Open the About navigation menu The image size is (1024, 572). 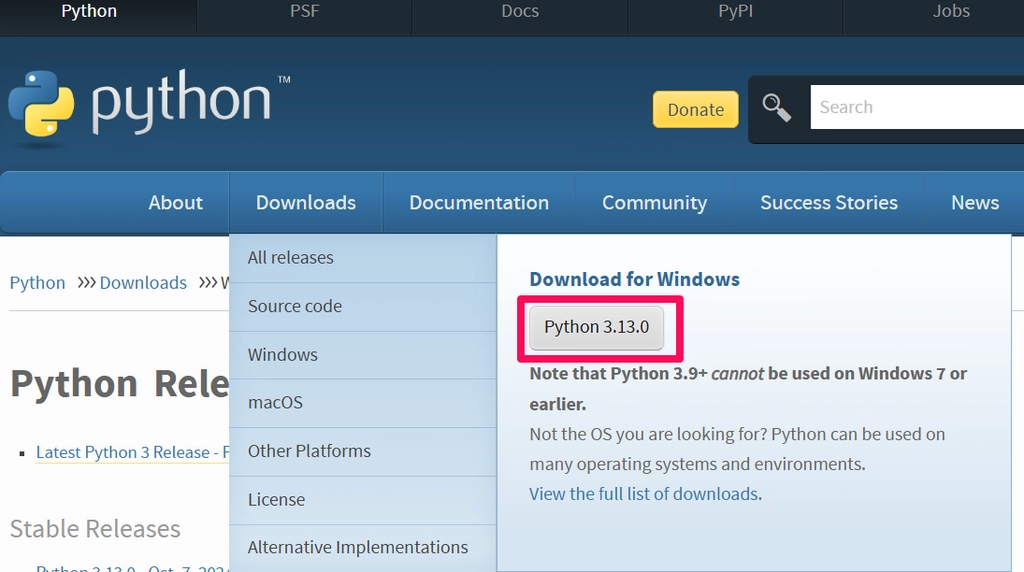(x=175, y=202)
